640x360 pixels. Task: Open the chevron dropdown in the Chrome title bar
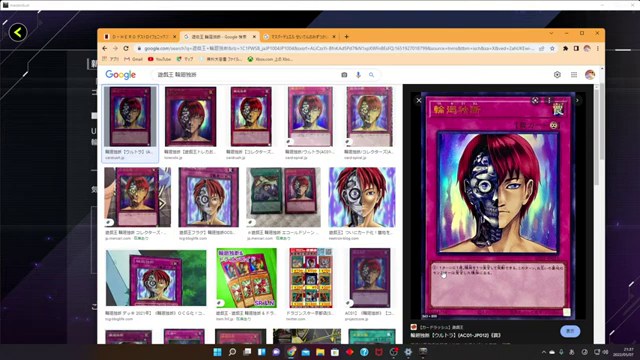551,33
